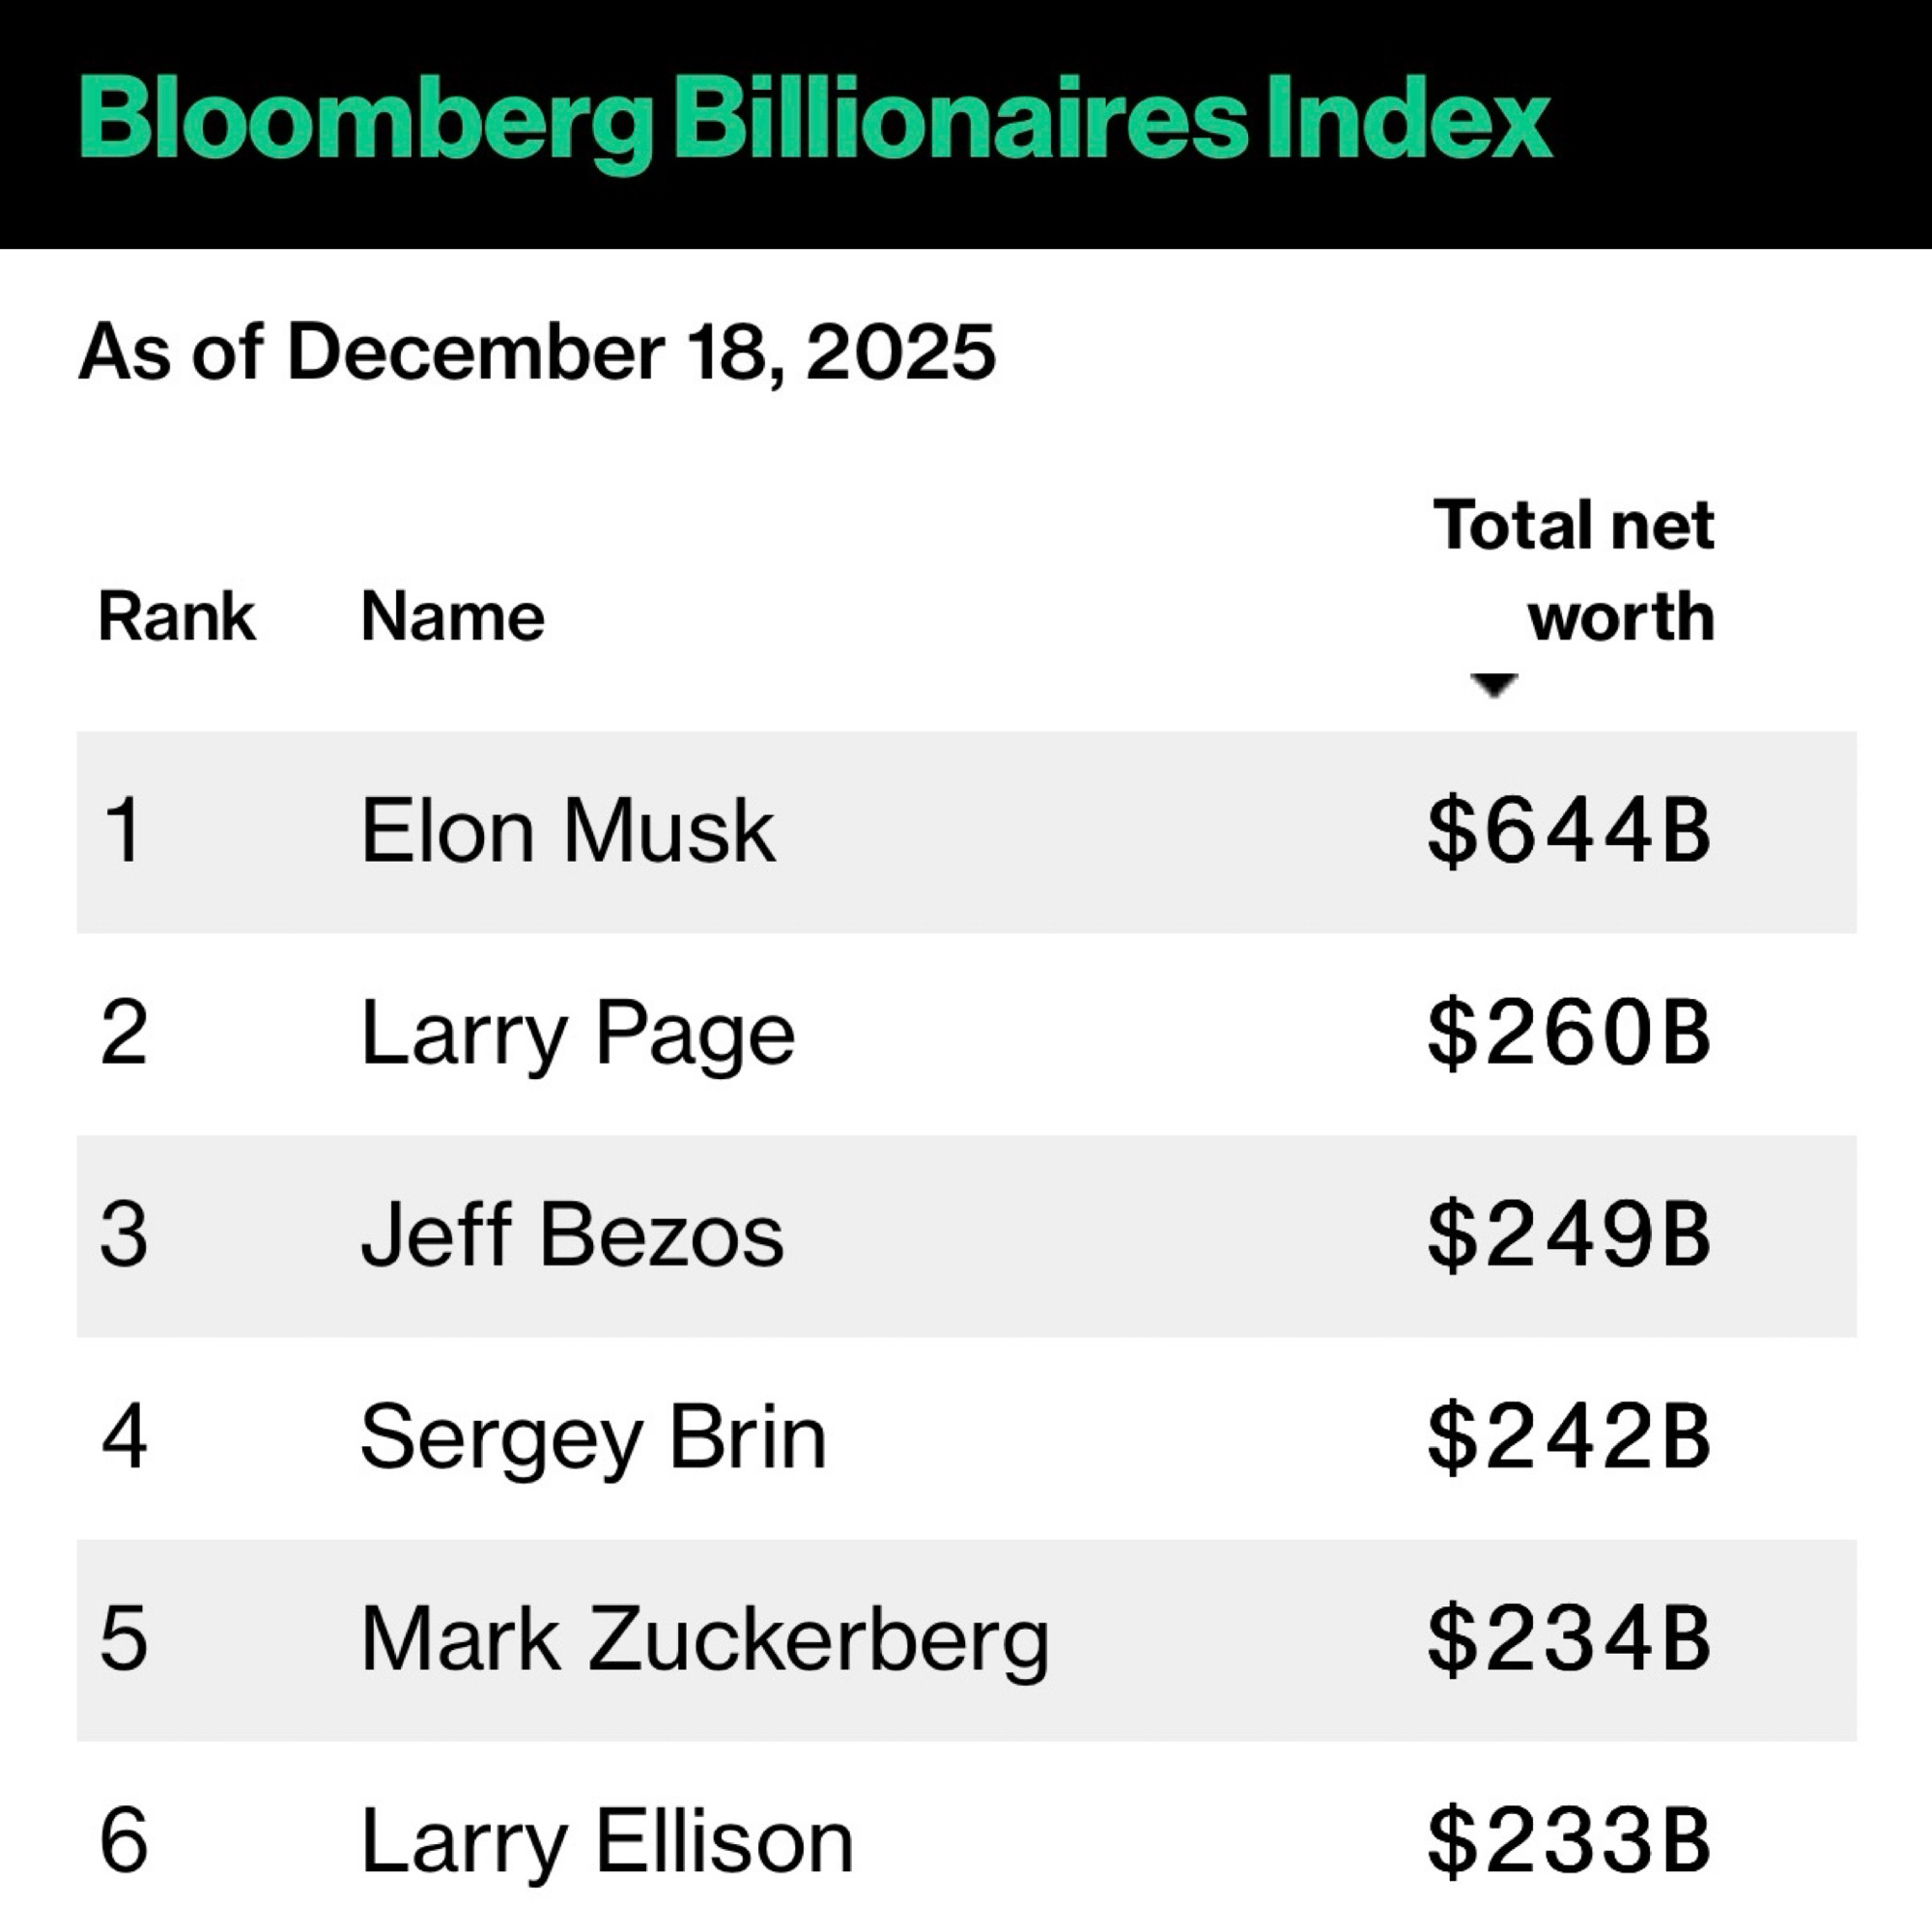This screenshot has height=1932, width=1932.
Task: Select the $249B net worth figure
Action: click(1569, 1236)
